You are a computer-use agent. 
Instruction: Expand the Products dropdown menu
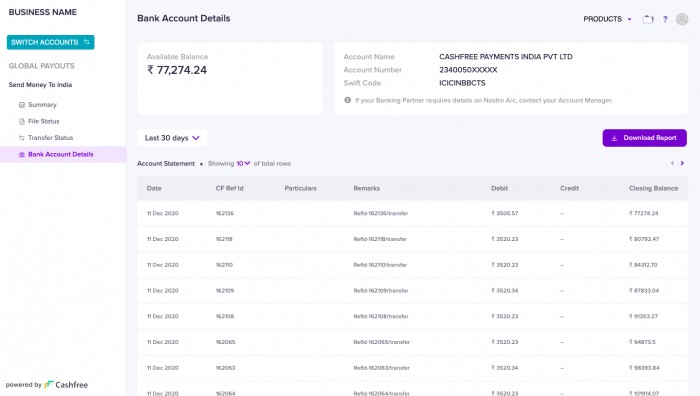coord(607,19)
